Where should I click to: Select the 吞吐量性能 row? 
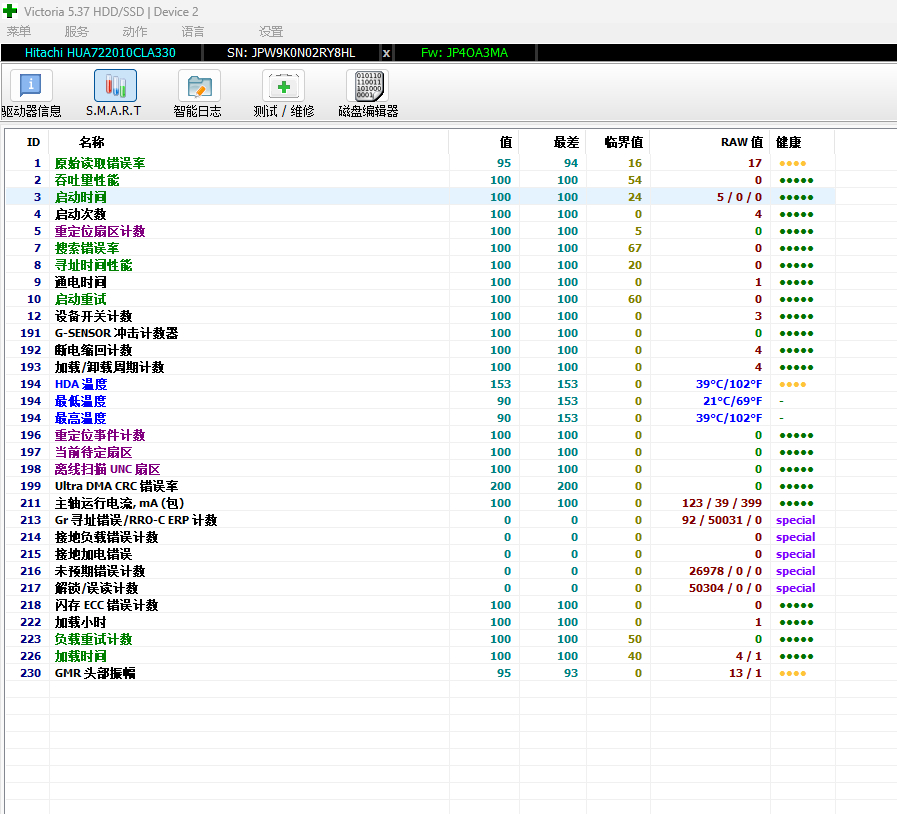pyautogui.click(x=420, y=180)
